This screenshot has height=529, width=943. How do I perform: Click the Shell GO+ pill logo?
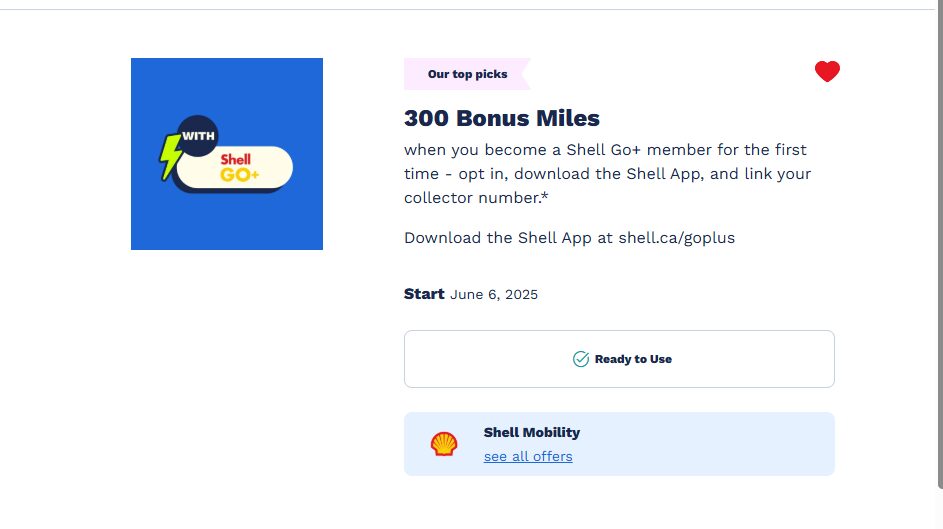click(x=235, y=168)
